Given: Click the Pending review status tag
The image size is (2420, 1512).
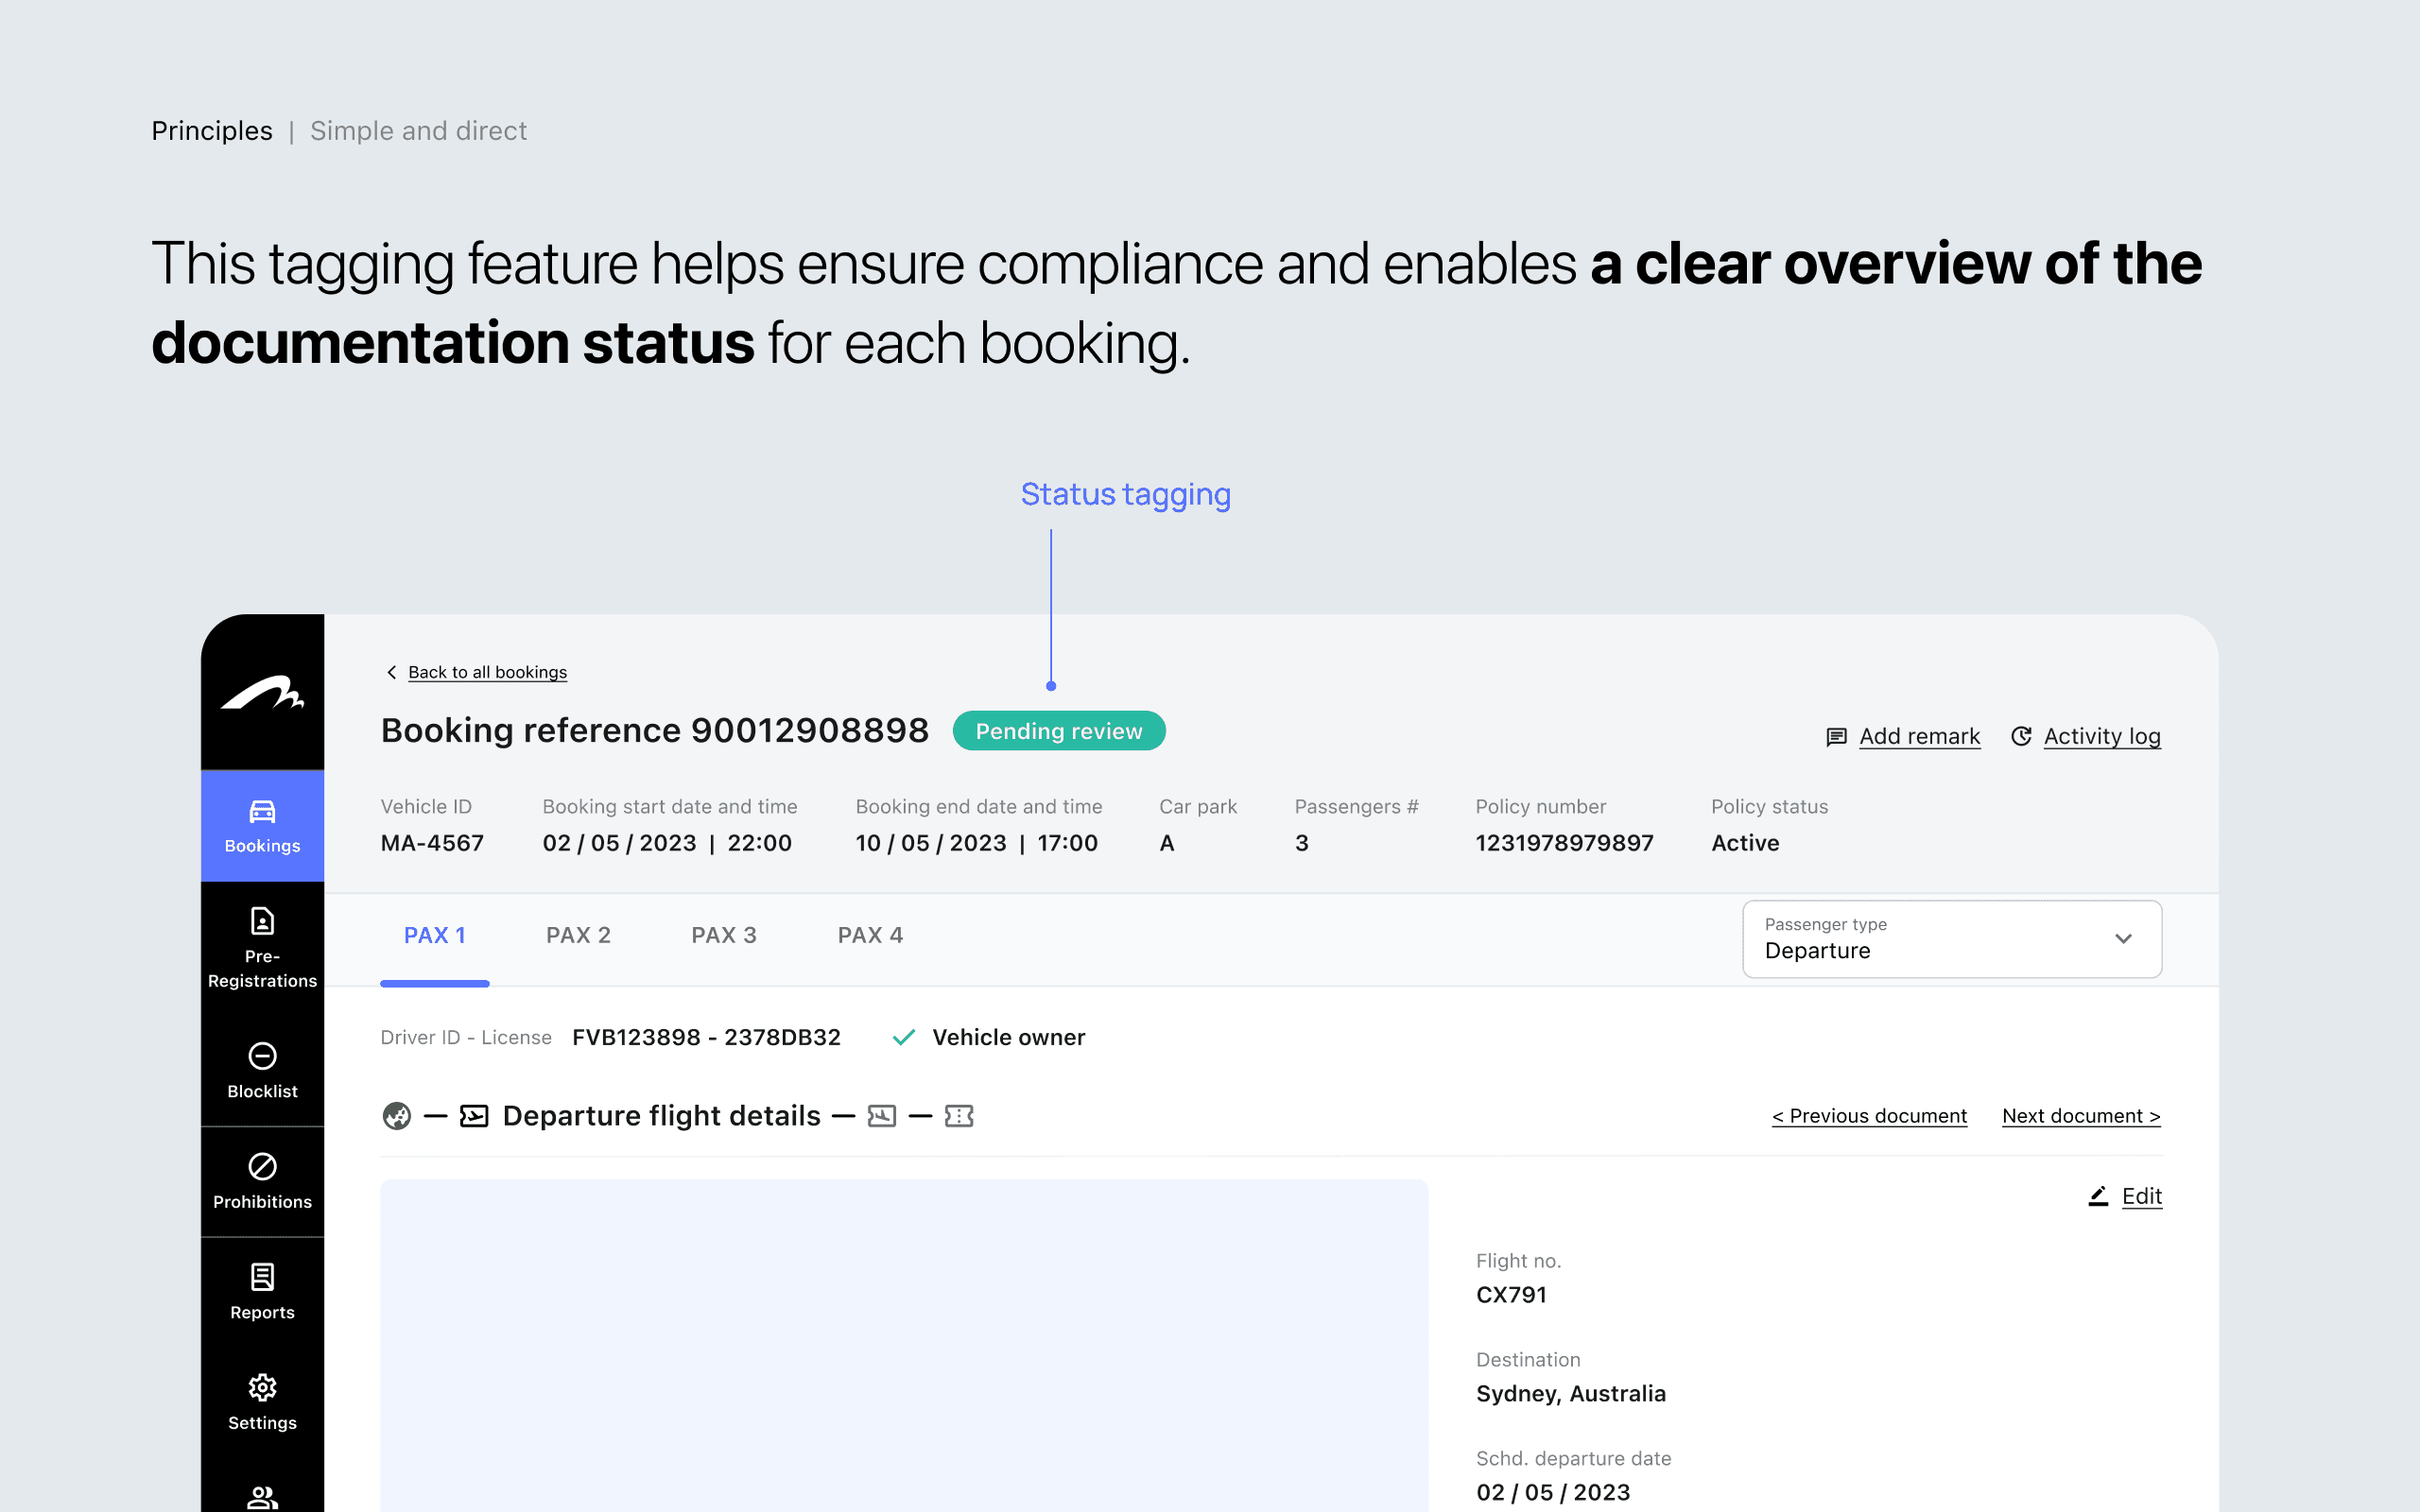Looking at the screenshot, I should coord(1058,731).
